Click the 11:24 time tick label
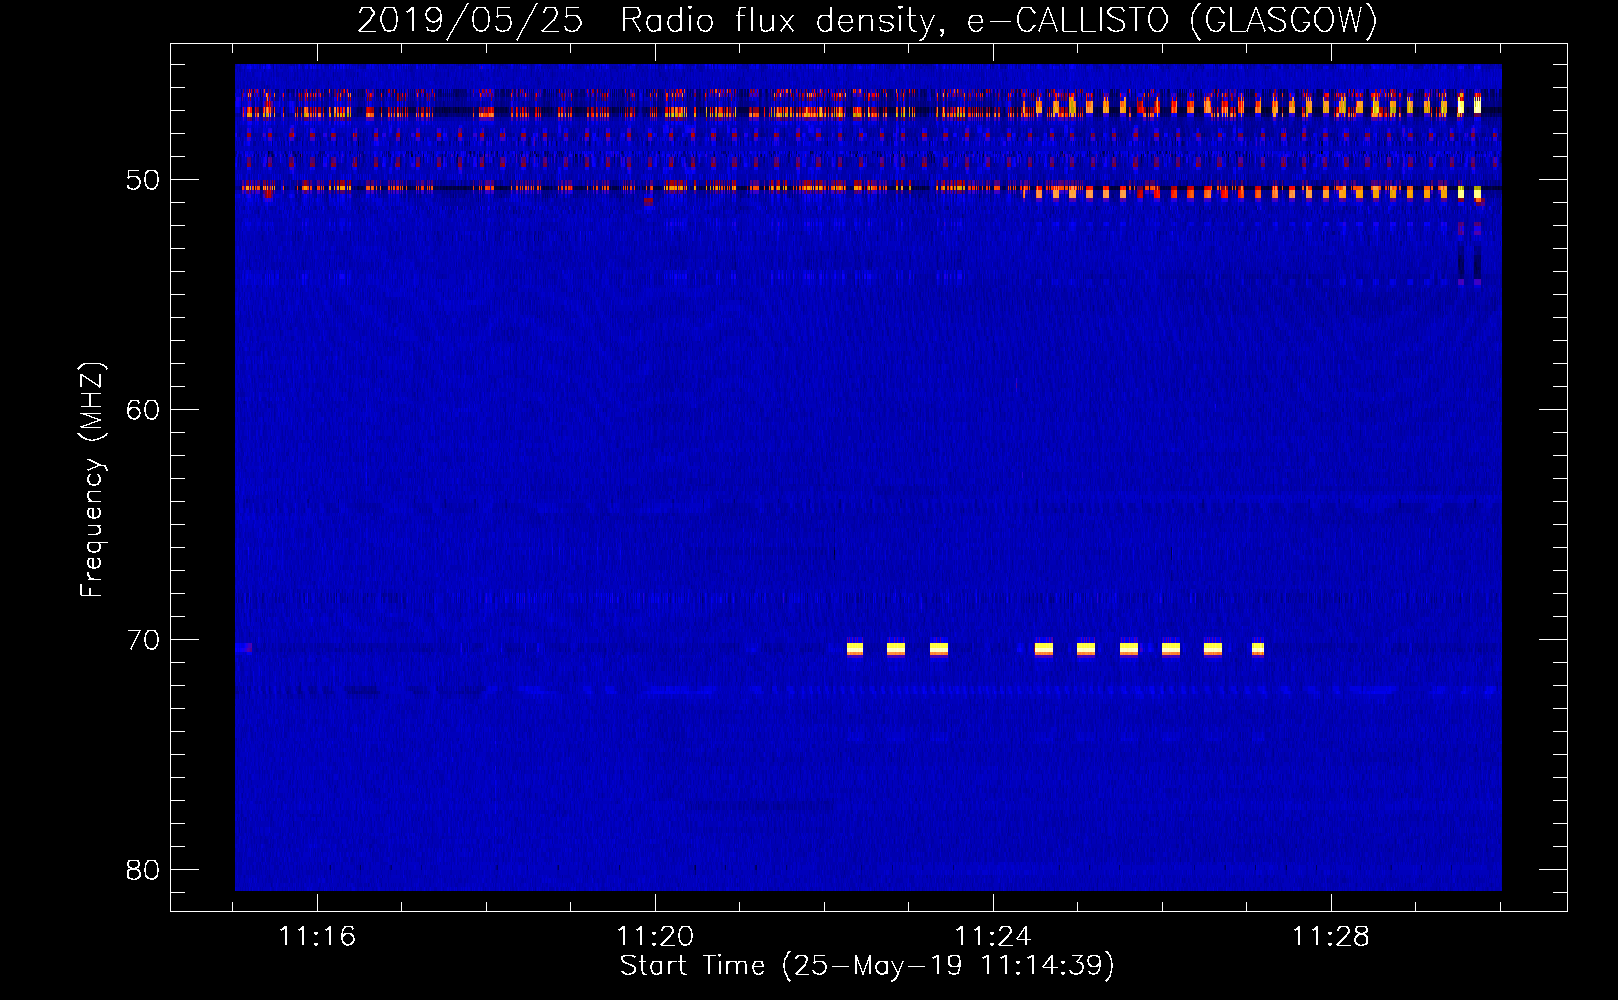 click(x=993, y=937)
